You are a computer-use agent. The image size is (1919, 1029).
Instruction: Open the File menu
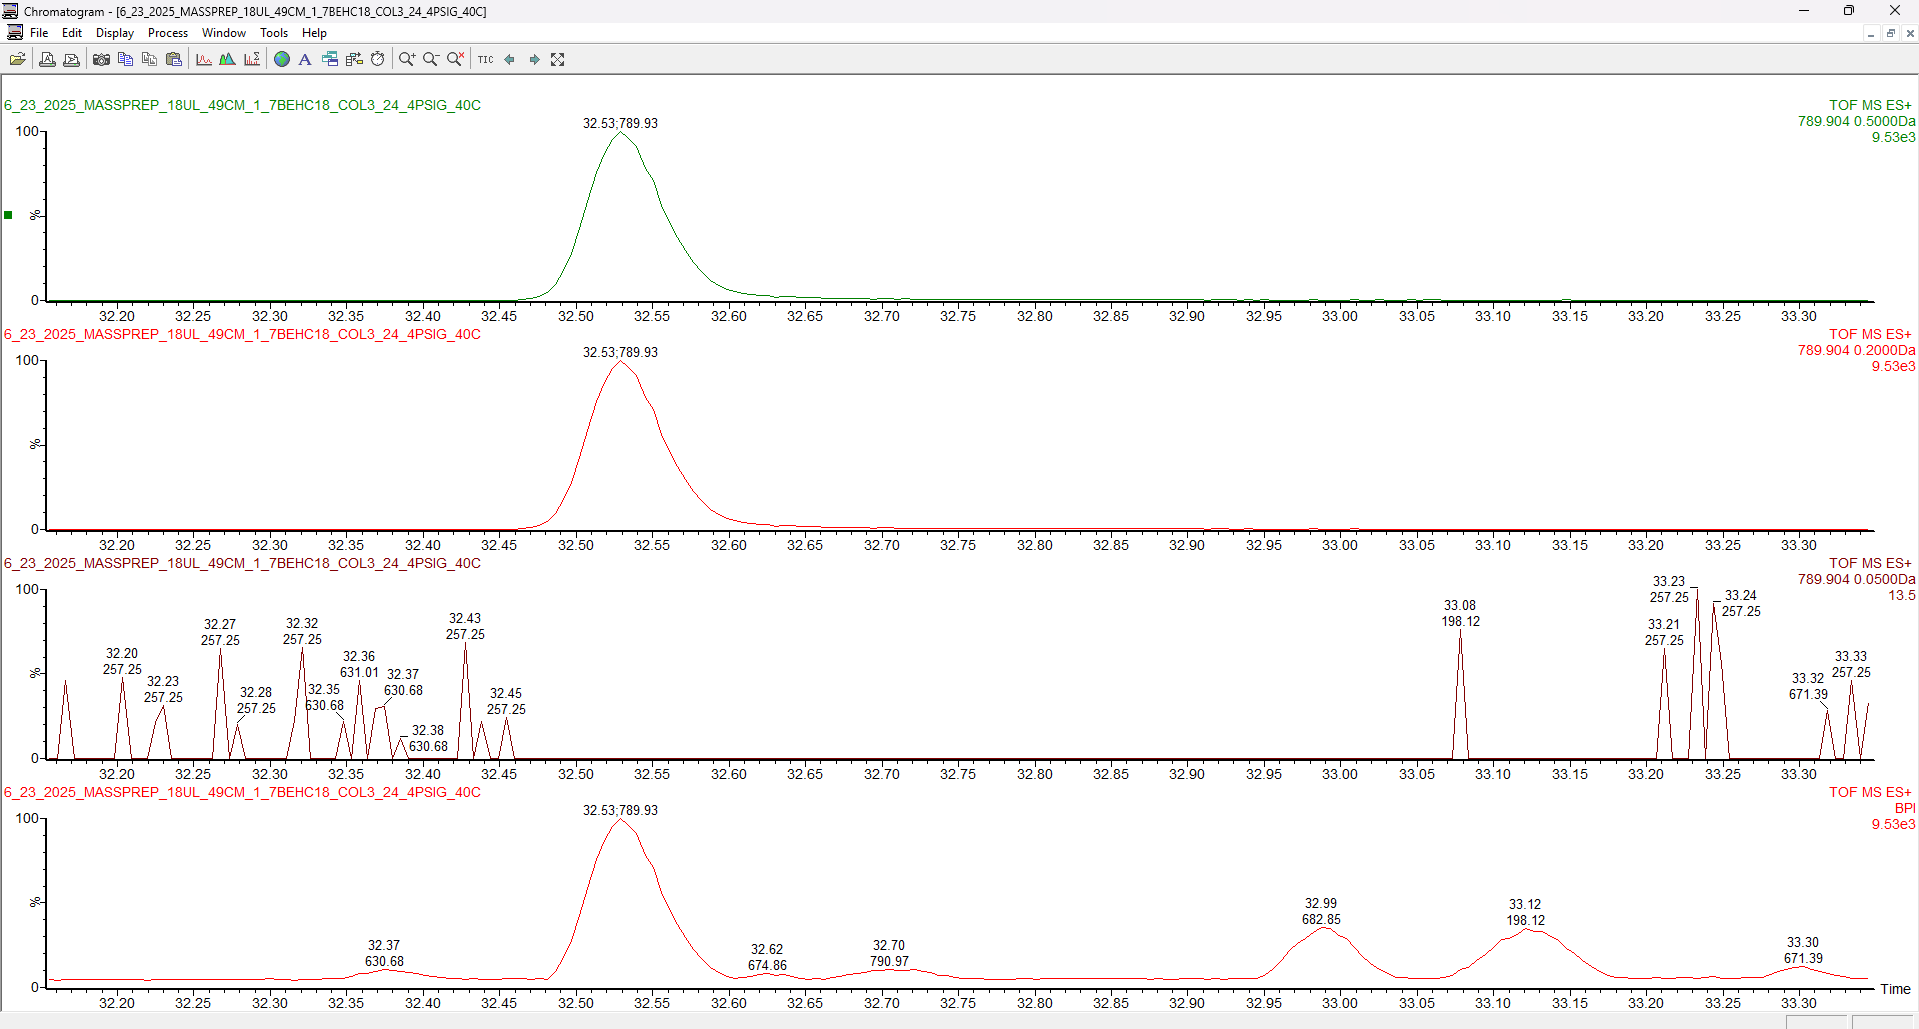(39, 33)
